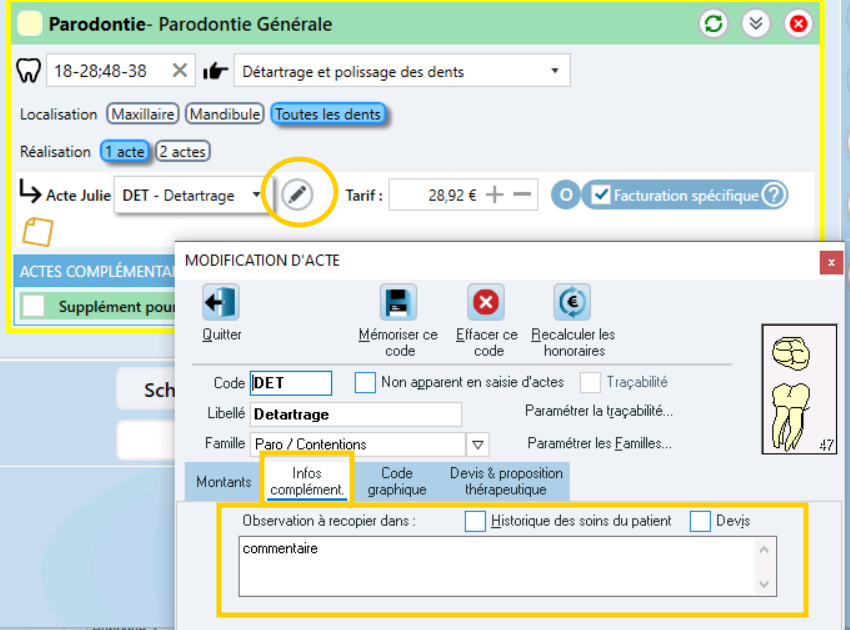Expand DET - Detartrage act dropdown
The height and width of the screenshot is (630, 850).
pyautogui.click(x=256, y=194)
